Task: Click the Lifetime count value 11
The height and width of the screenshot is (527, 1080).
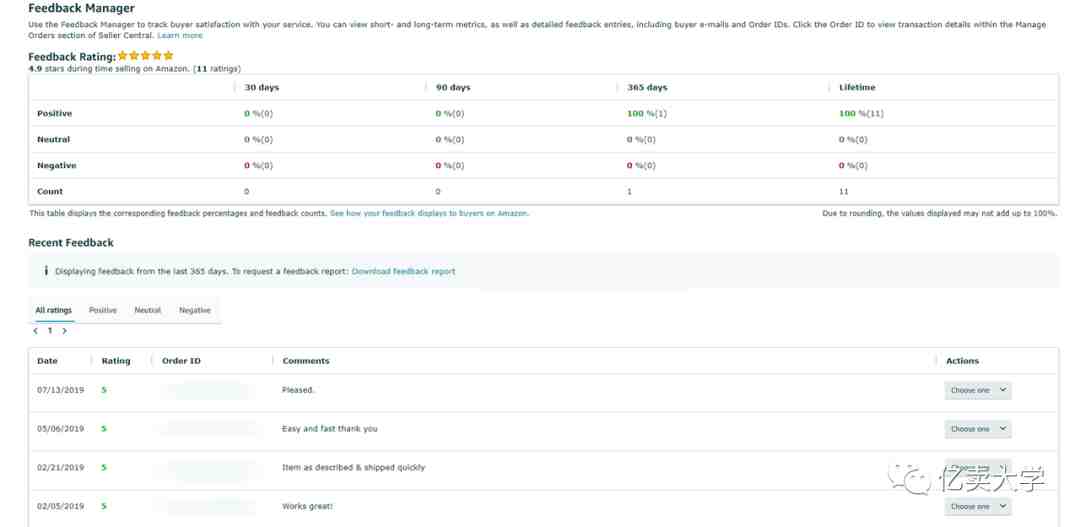Action: coord(844,192)
